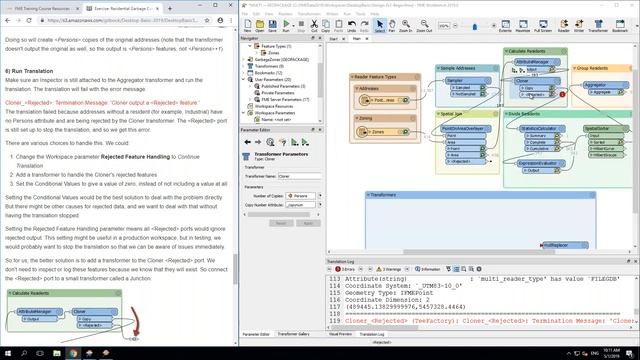The width and height of the screenshot is (640, 360).
Task: Add a Writer using the toolbar icon
Action: point(579,25)
